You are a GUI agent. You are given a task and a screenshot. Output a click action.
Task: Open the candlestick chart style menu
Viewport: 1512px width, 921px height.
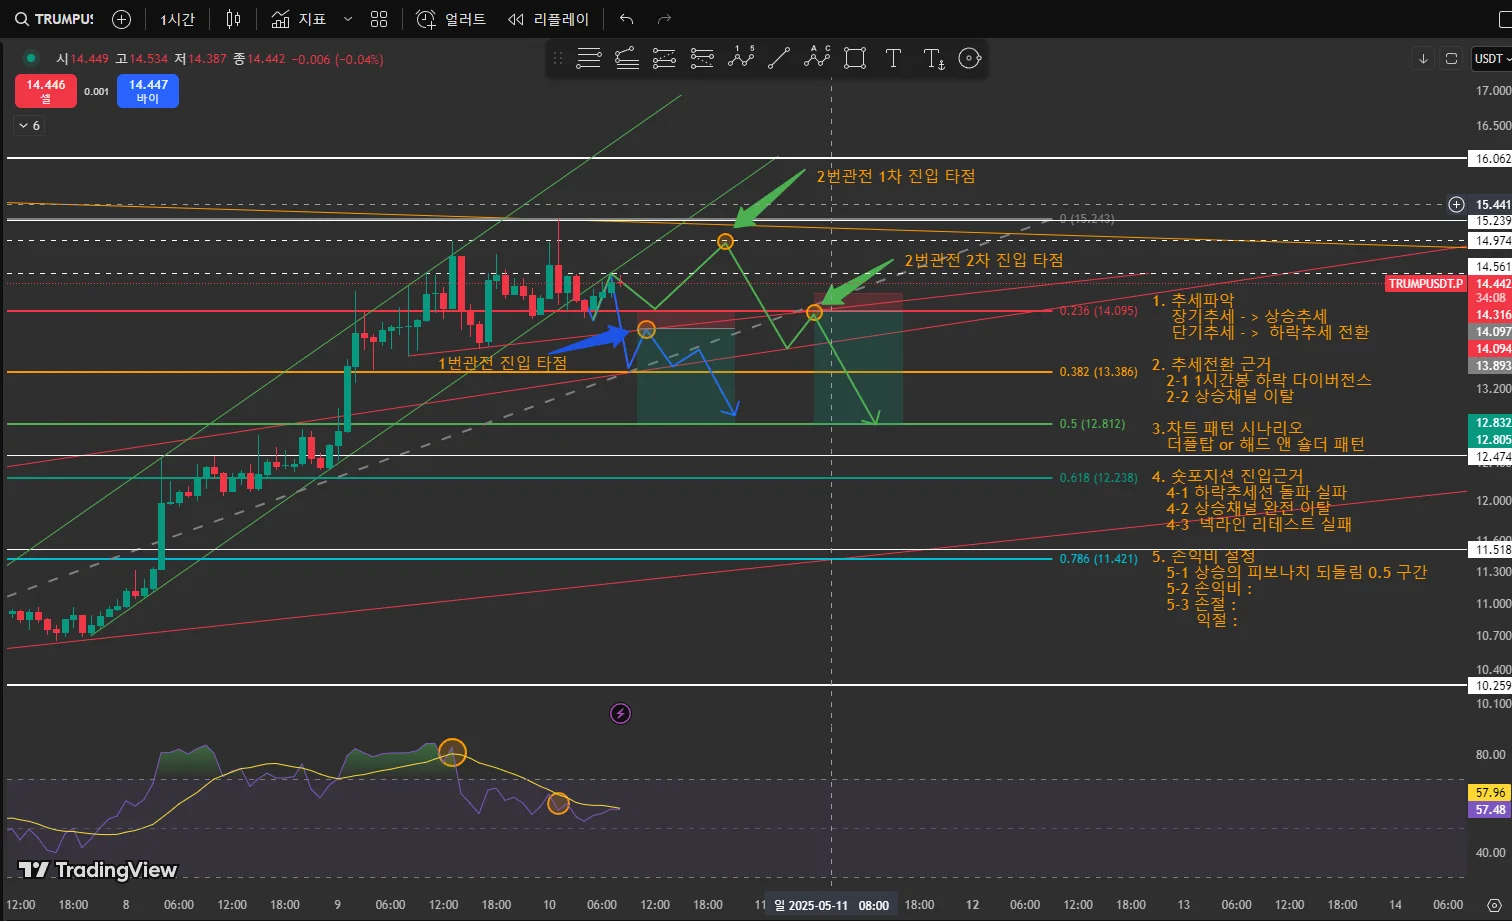233,19
